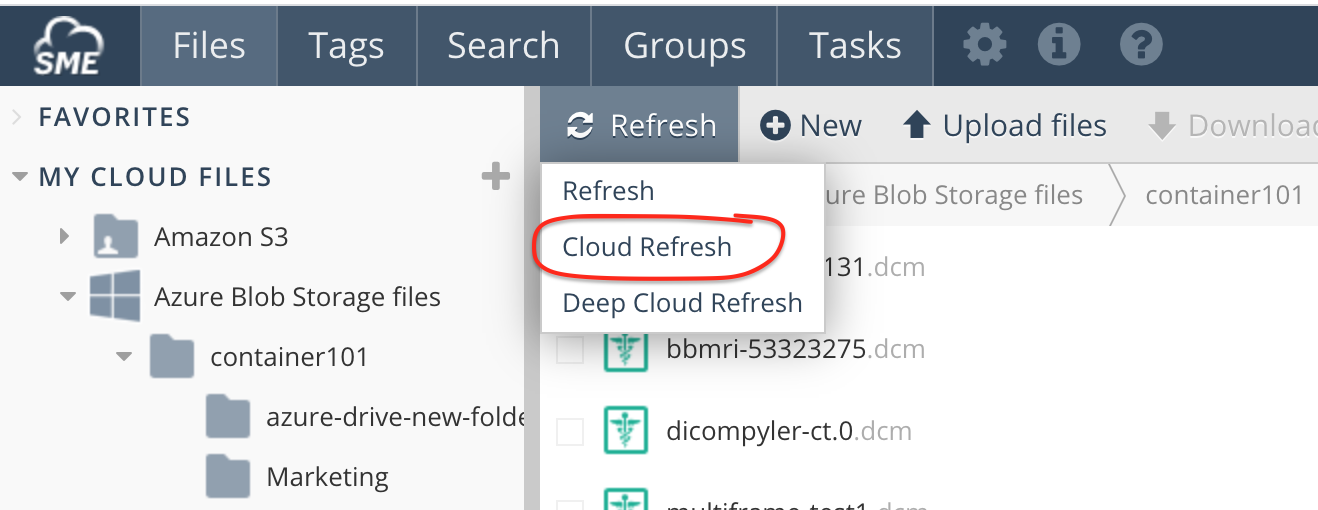Choose Cloud Refresh from the dropdown
This screenshot has width=1318, height=510.
pos(647,247)
